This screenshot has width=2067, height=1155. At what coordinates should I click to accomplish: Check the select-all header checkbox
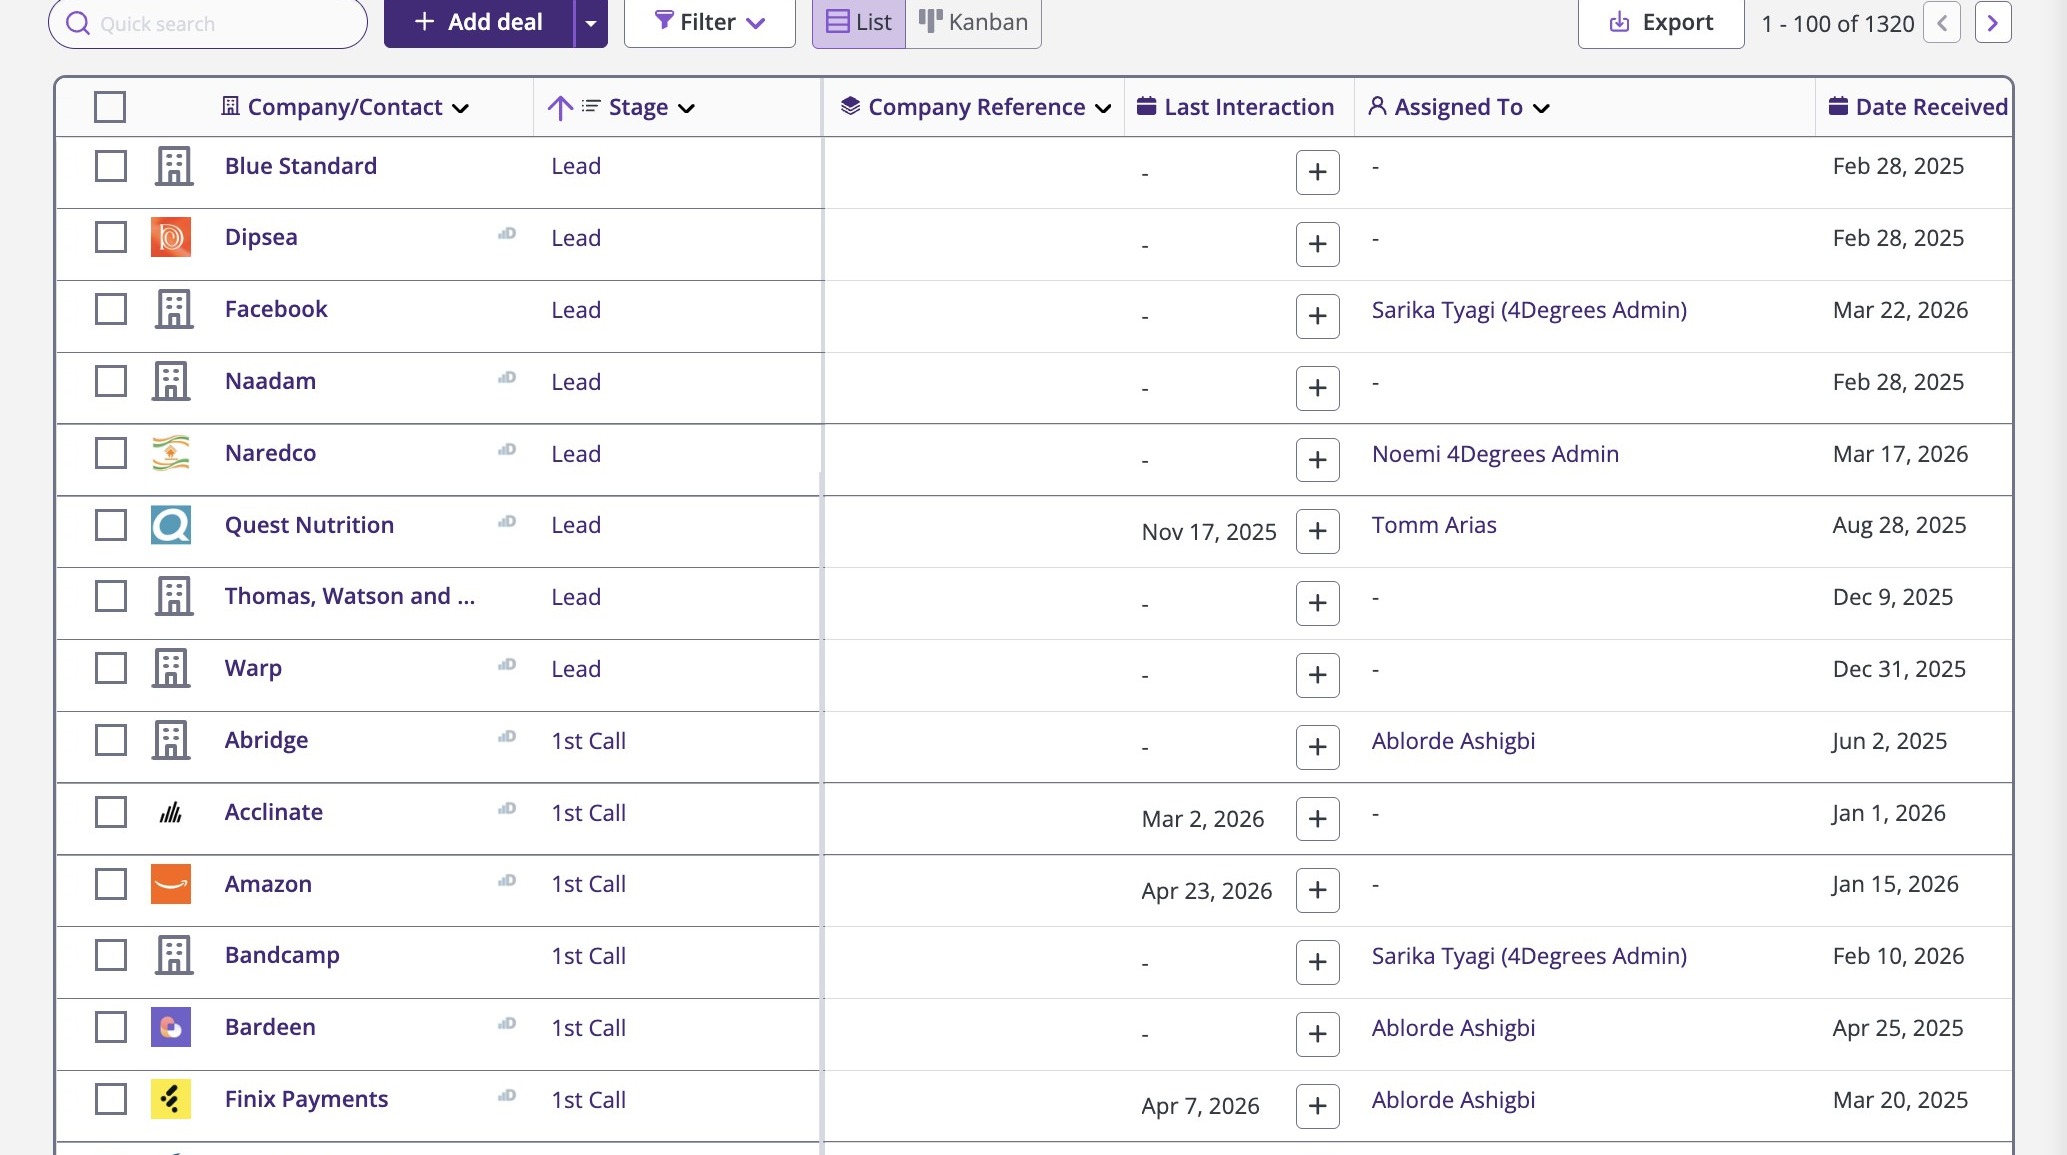click(110, 107)
